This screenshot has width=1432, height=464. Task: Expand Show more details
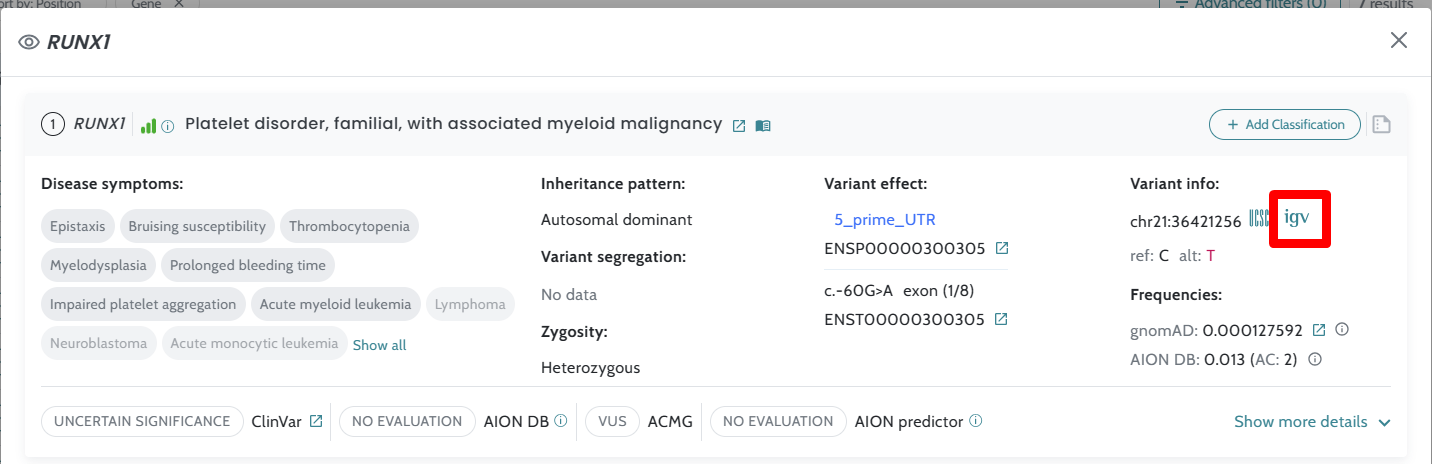pos(1312,422)
